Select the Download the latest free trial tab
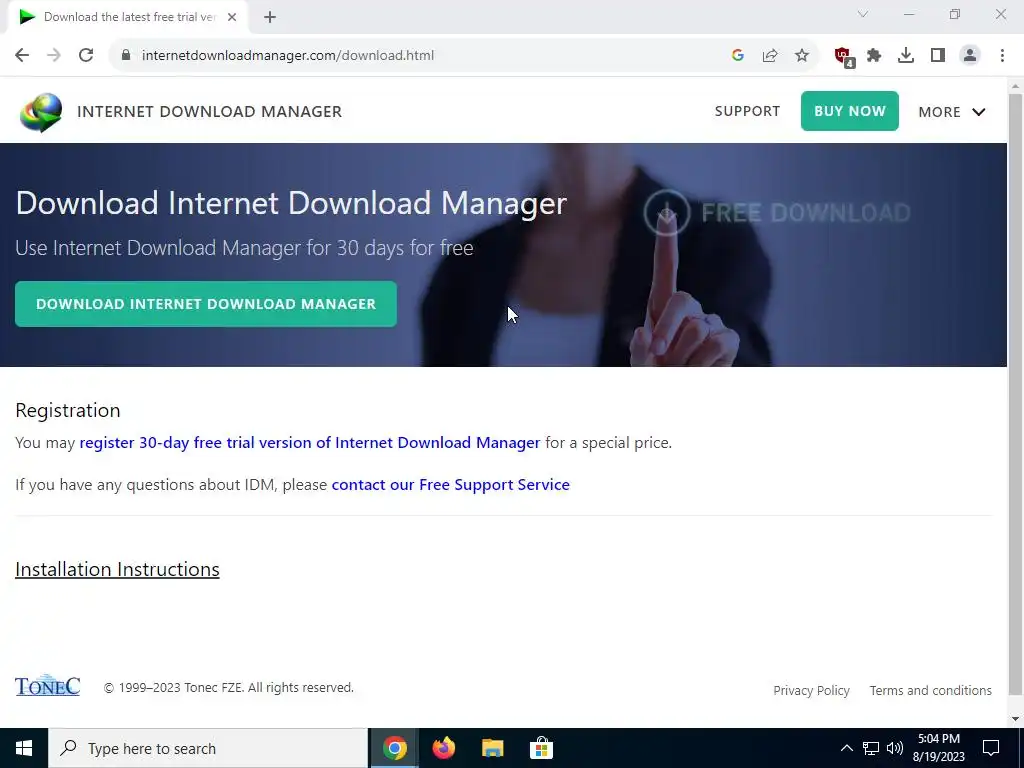Viewport: 1024px width, 768px height. coord(127,18)
